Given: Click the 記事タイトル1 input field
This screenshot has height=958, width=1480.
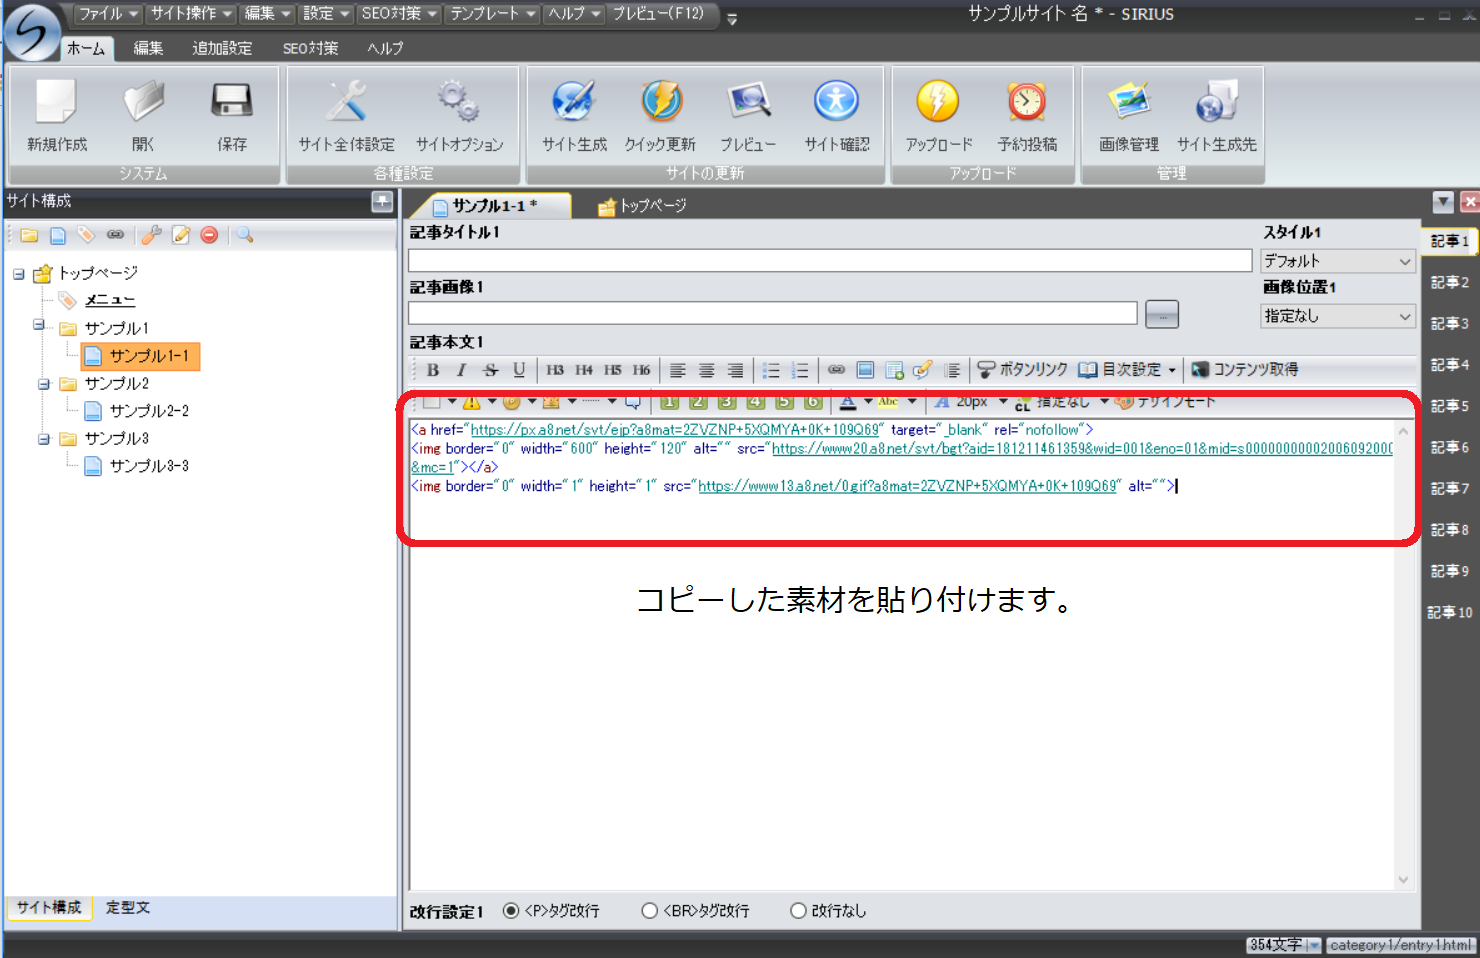Looking at the screenshot, I should click(x=829, y=261).
